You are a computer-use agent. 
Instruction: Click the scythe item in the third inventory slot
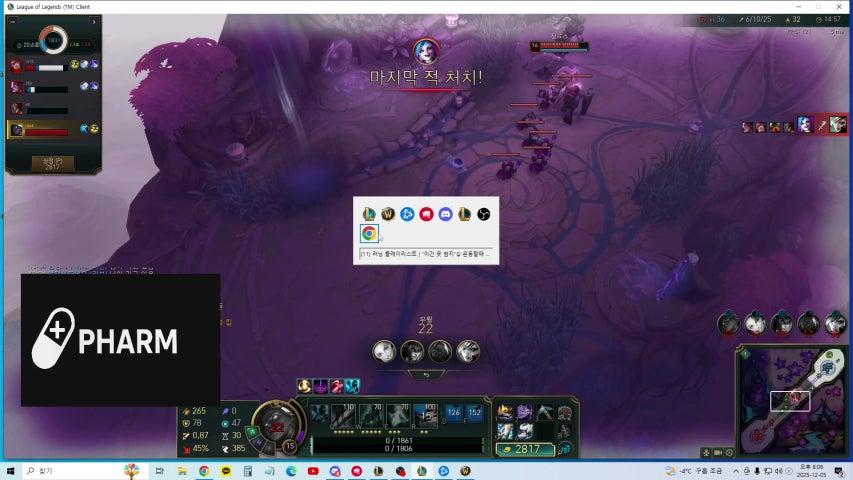pos(544,412)
